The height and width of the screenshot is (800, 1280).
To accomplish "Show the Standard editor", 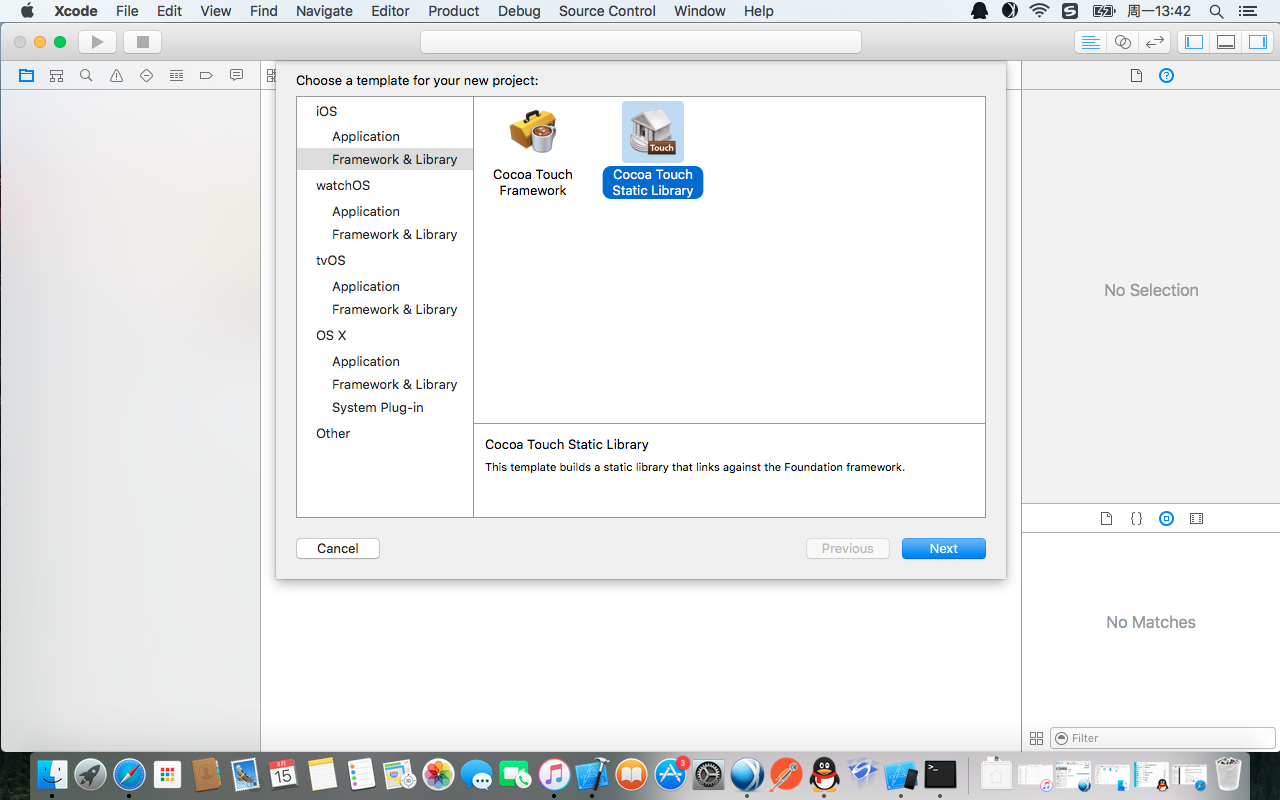I will tap(1091, 42).
